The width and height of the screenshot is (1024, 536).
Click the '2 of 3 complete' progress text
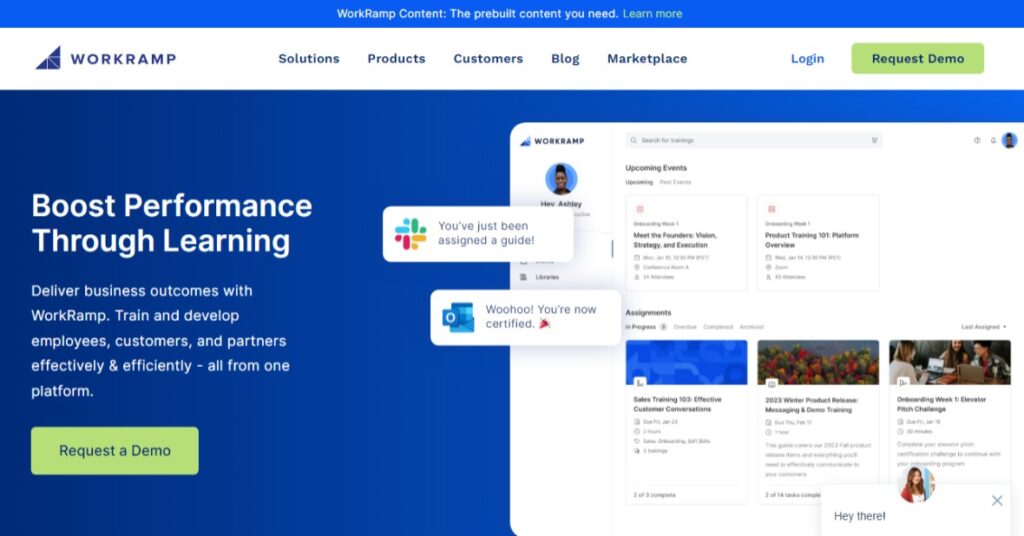pyautogui.click(x=654, y=495)
